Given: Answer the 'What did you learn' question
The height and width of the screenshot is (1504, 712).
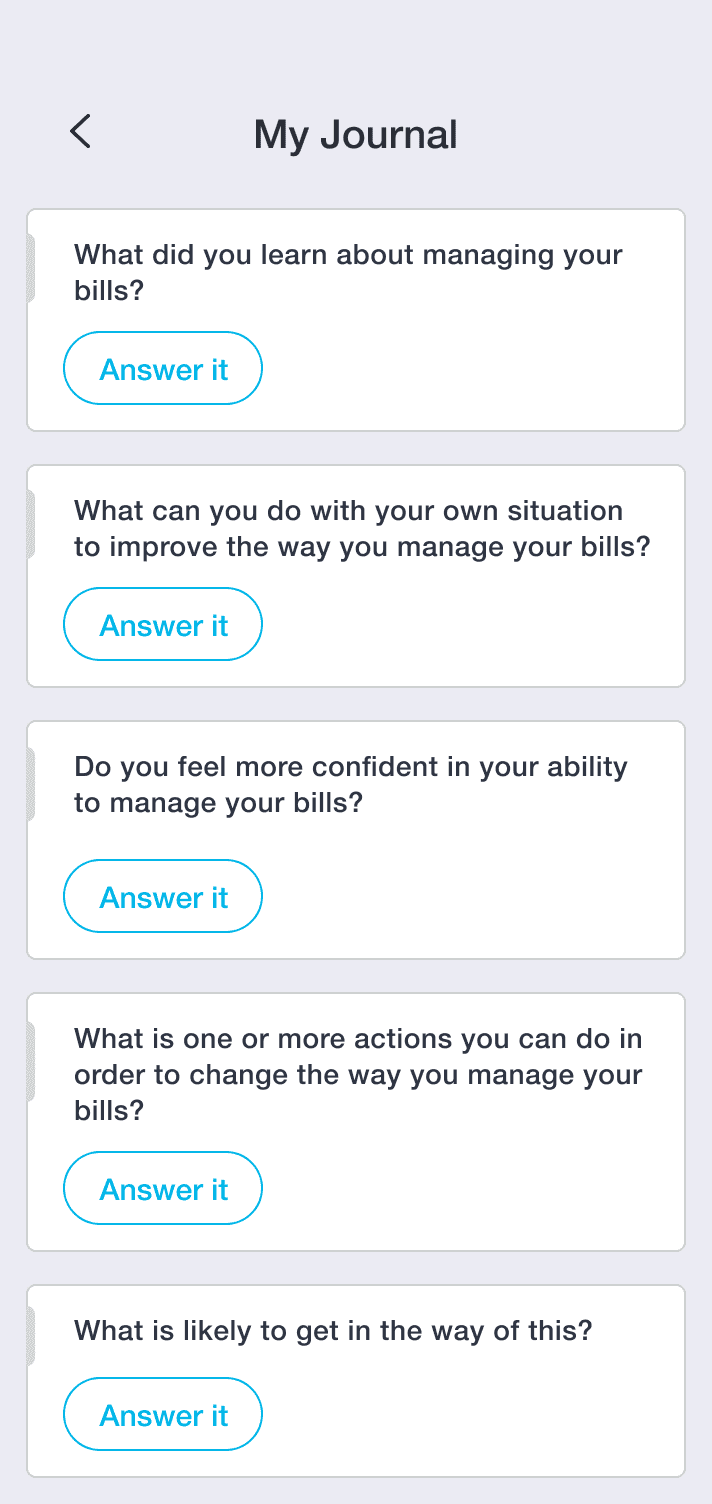Looking at the screenshot, I should (x=163, y=369).
